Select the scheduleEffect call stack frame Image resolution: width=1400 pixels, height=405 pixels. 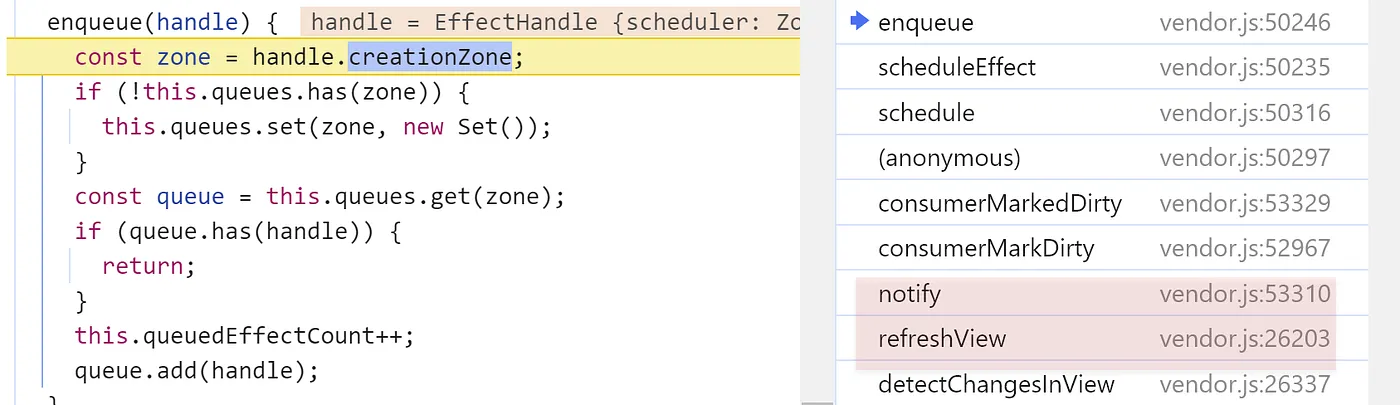pos(1102,67)
